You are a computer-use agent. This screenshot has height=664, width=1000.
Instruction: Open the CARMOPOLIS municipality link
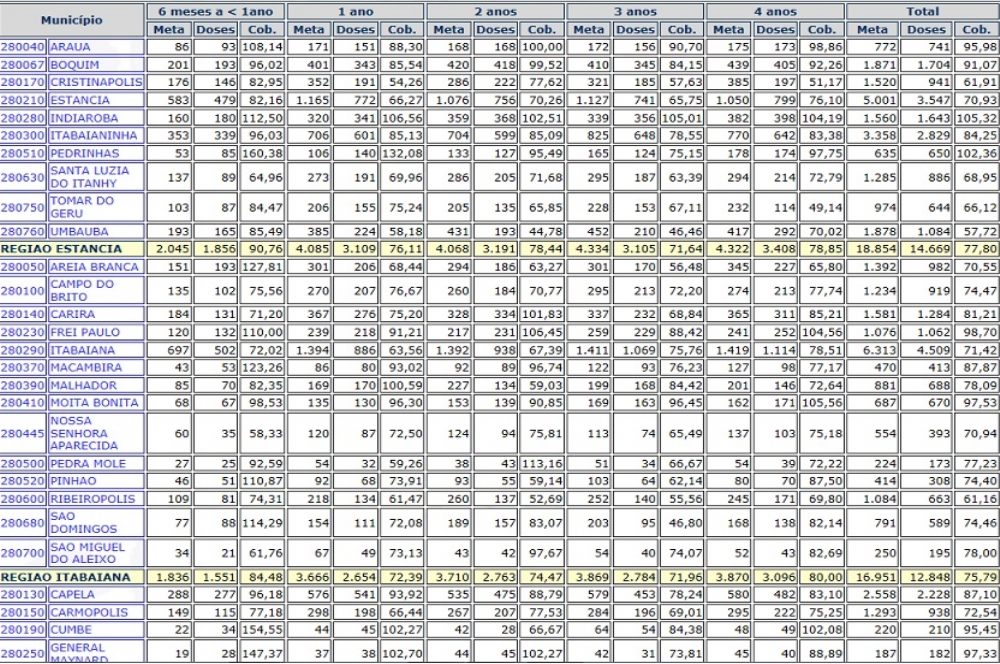pyautogui.click(x=89, y=612)
